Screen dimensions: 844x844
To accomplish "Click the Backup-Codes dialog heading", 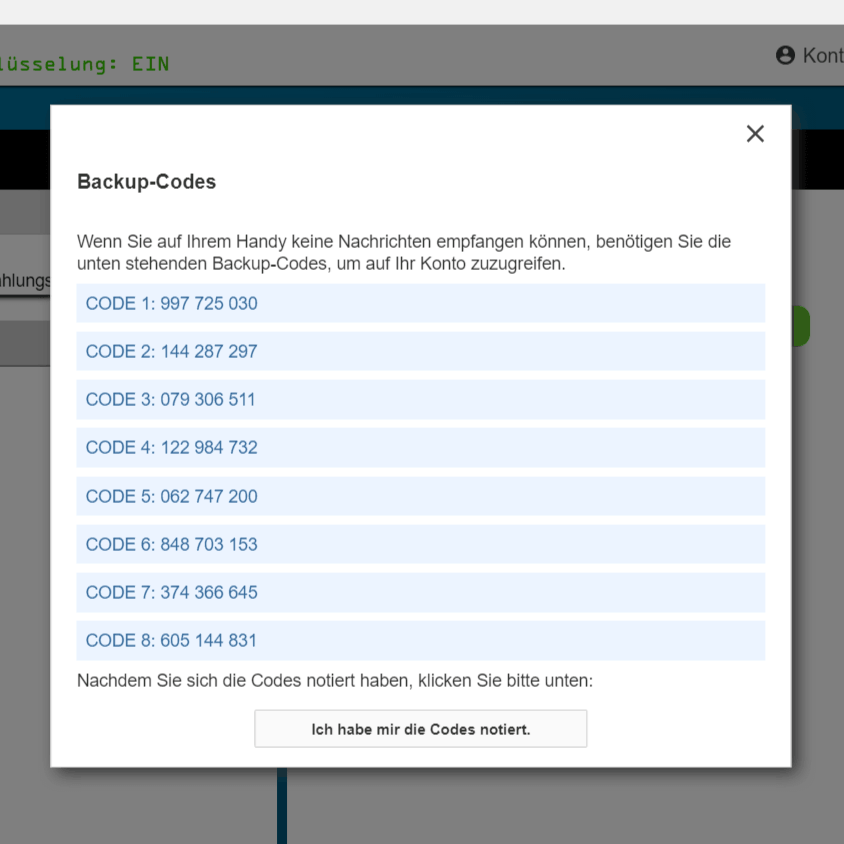I will (x=146, y=182).
